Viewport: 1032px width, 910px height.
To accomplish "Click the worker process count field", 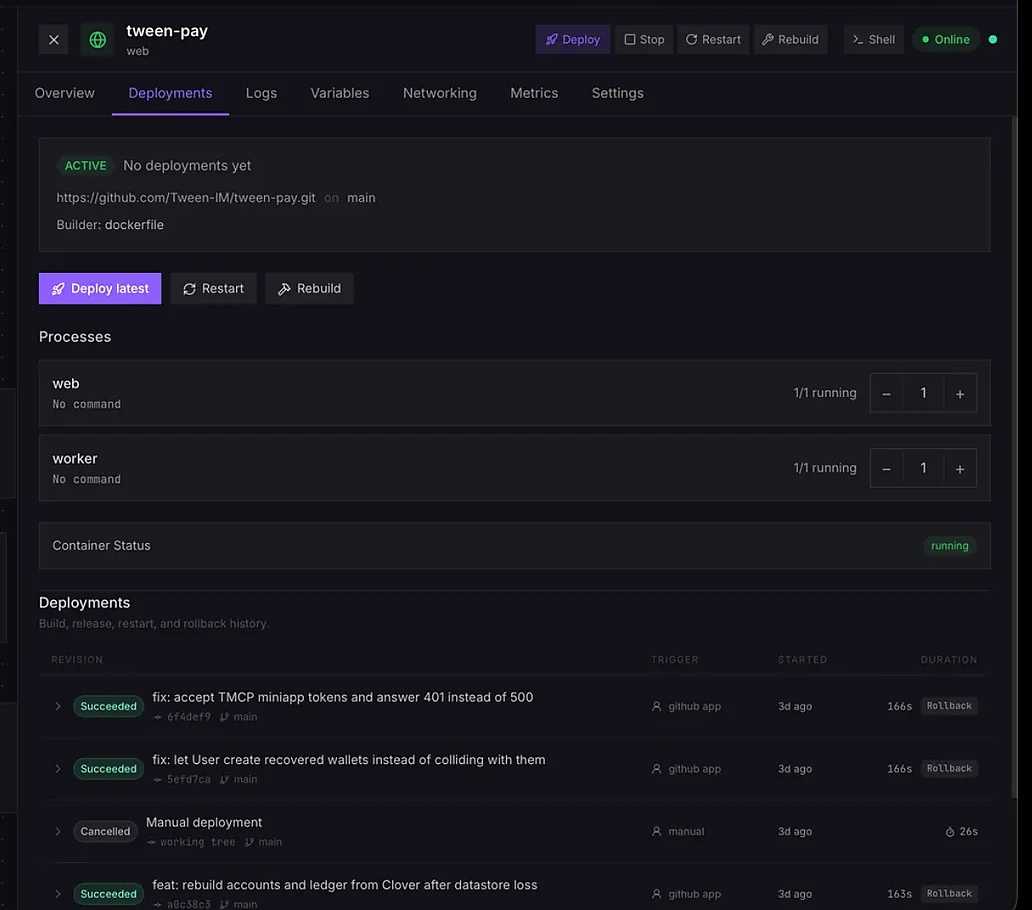I will click(x=923, y=468).
